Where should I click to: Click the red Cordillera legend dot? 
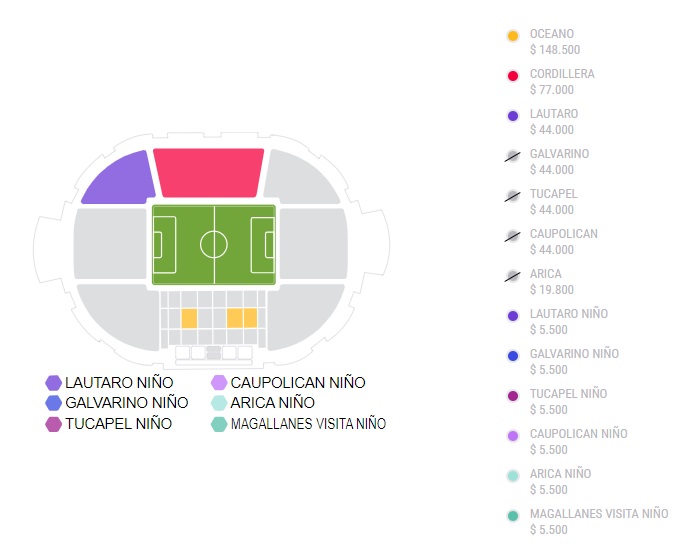513,76
